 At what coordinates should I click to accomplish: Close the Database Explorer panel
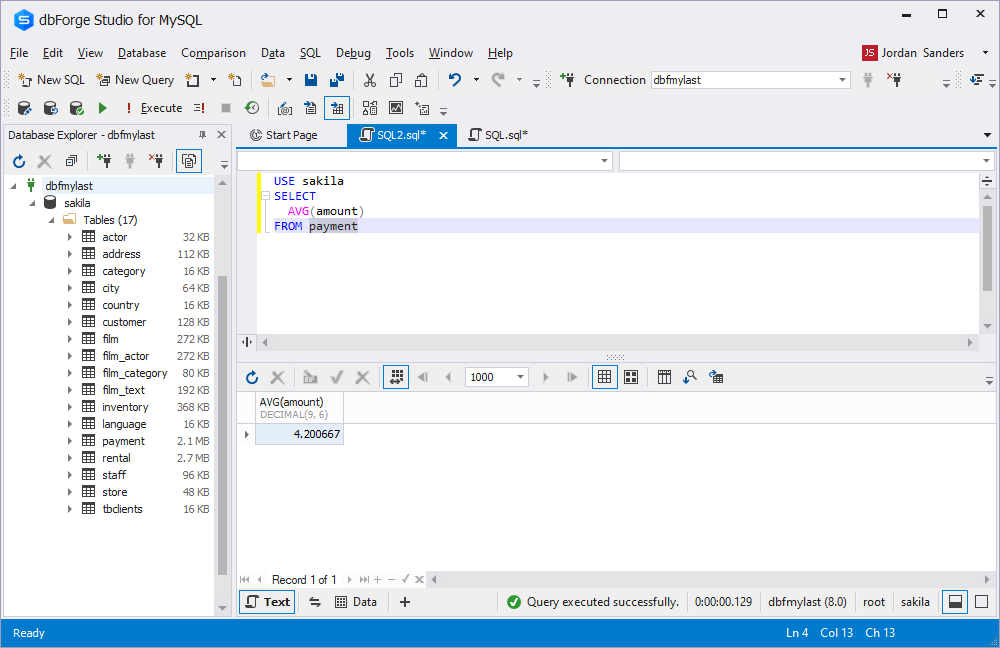(221, 135)
